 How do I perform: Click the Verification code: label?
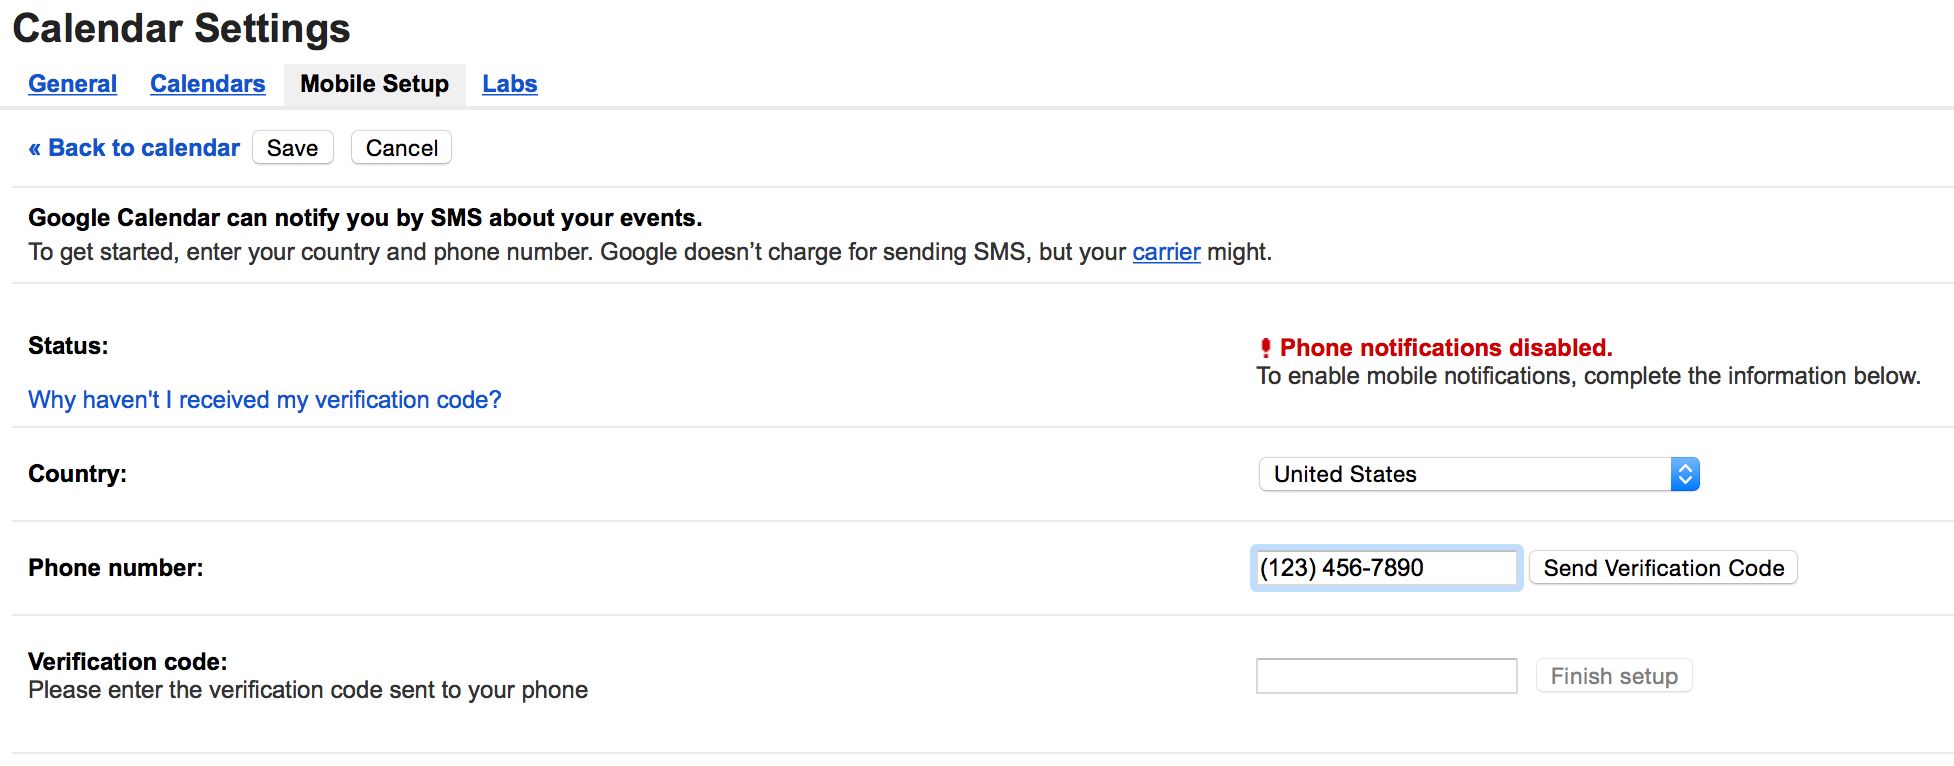[127, 662]
